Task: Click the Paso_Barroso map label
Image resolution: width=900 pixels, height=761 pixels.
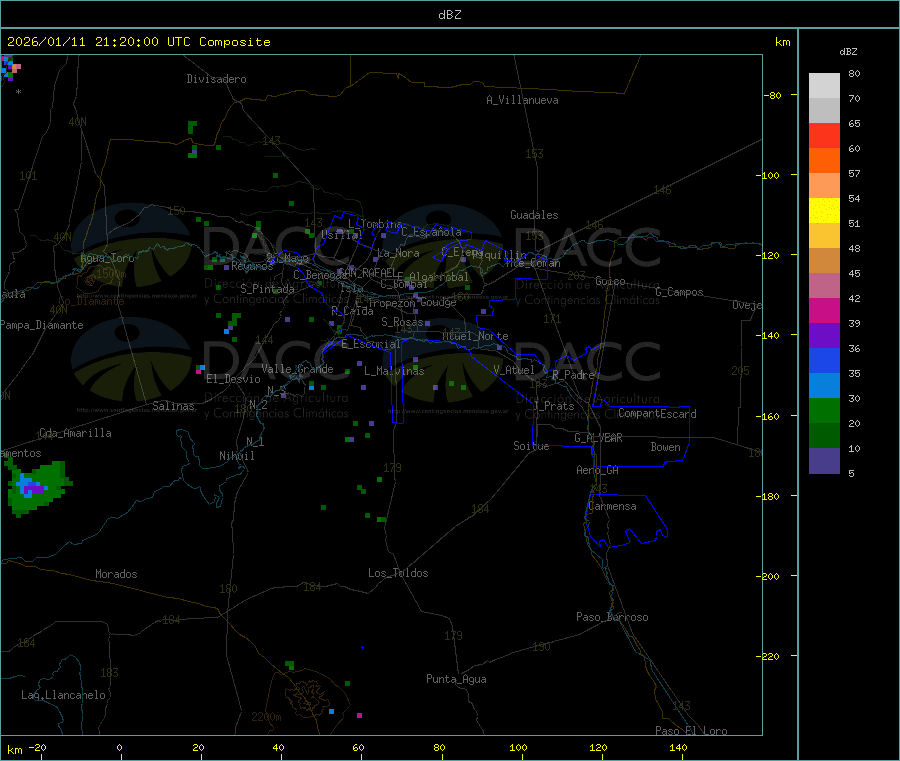Action: click(612, 618)
